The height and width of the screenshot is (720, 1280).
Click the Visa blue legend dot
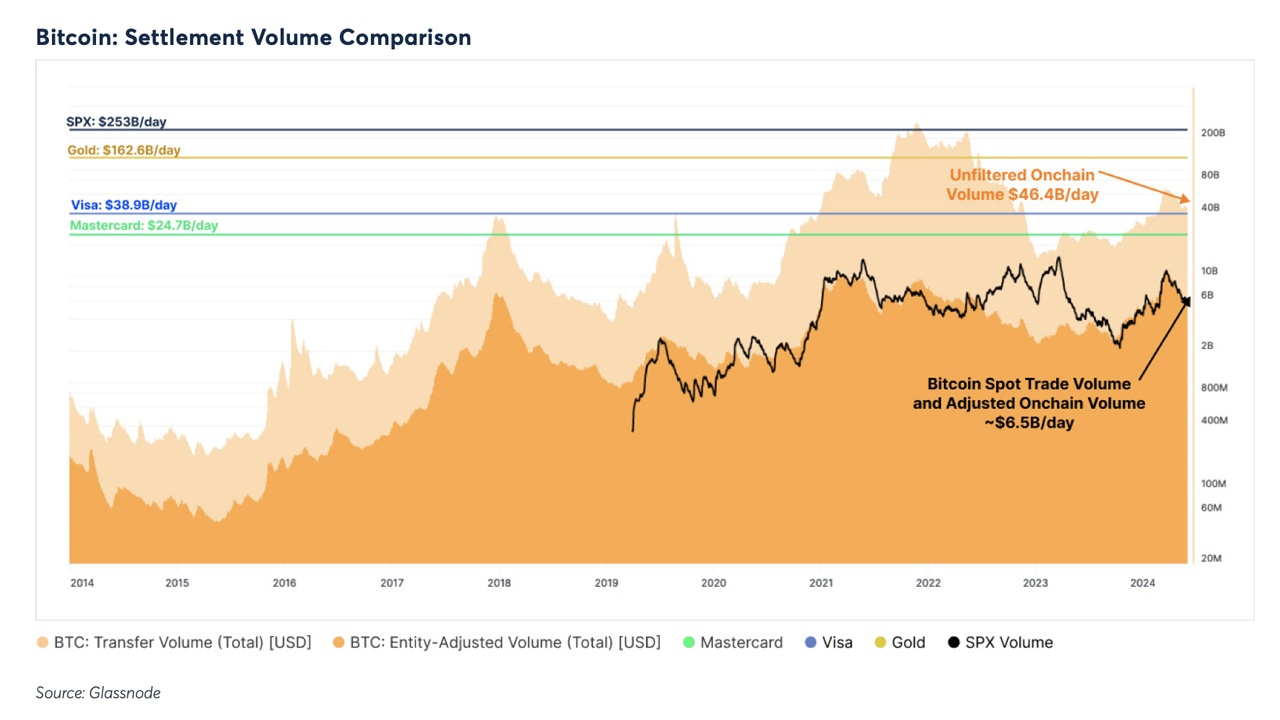point(810,643)
